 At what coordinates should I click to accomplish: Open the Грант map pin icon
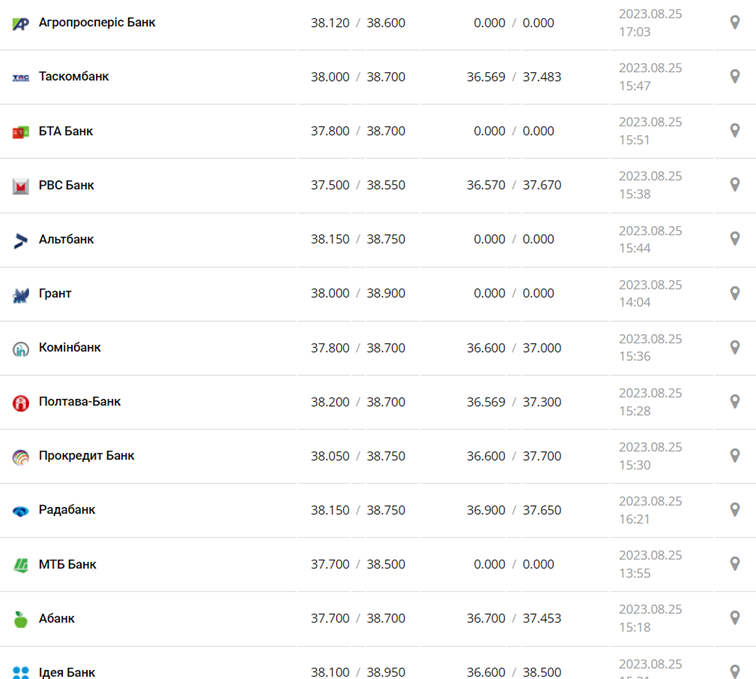point(735,293)
